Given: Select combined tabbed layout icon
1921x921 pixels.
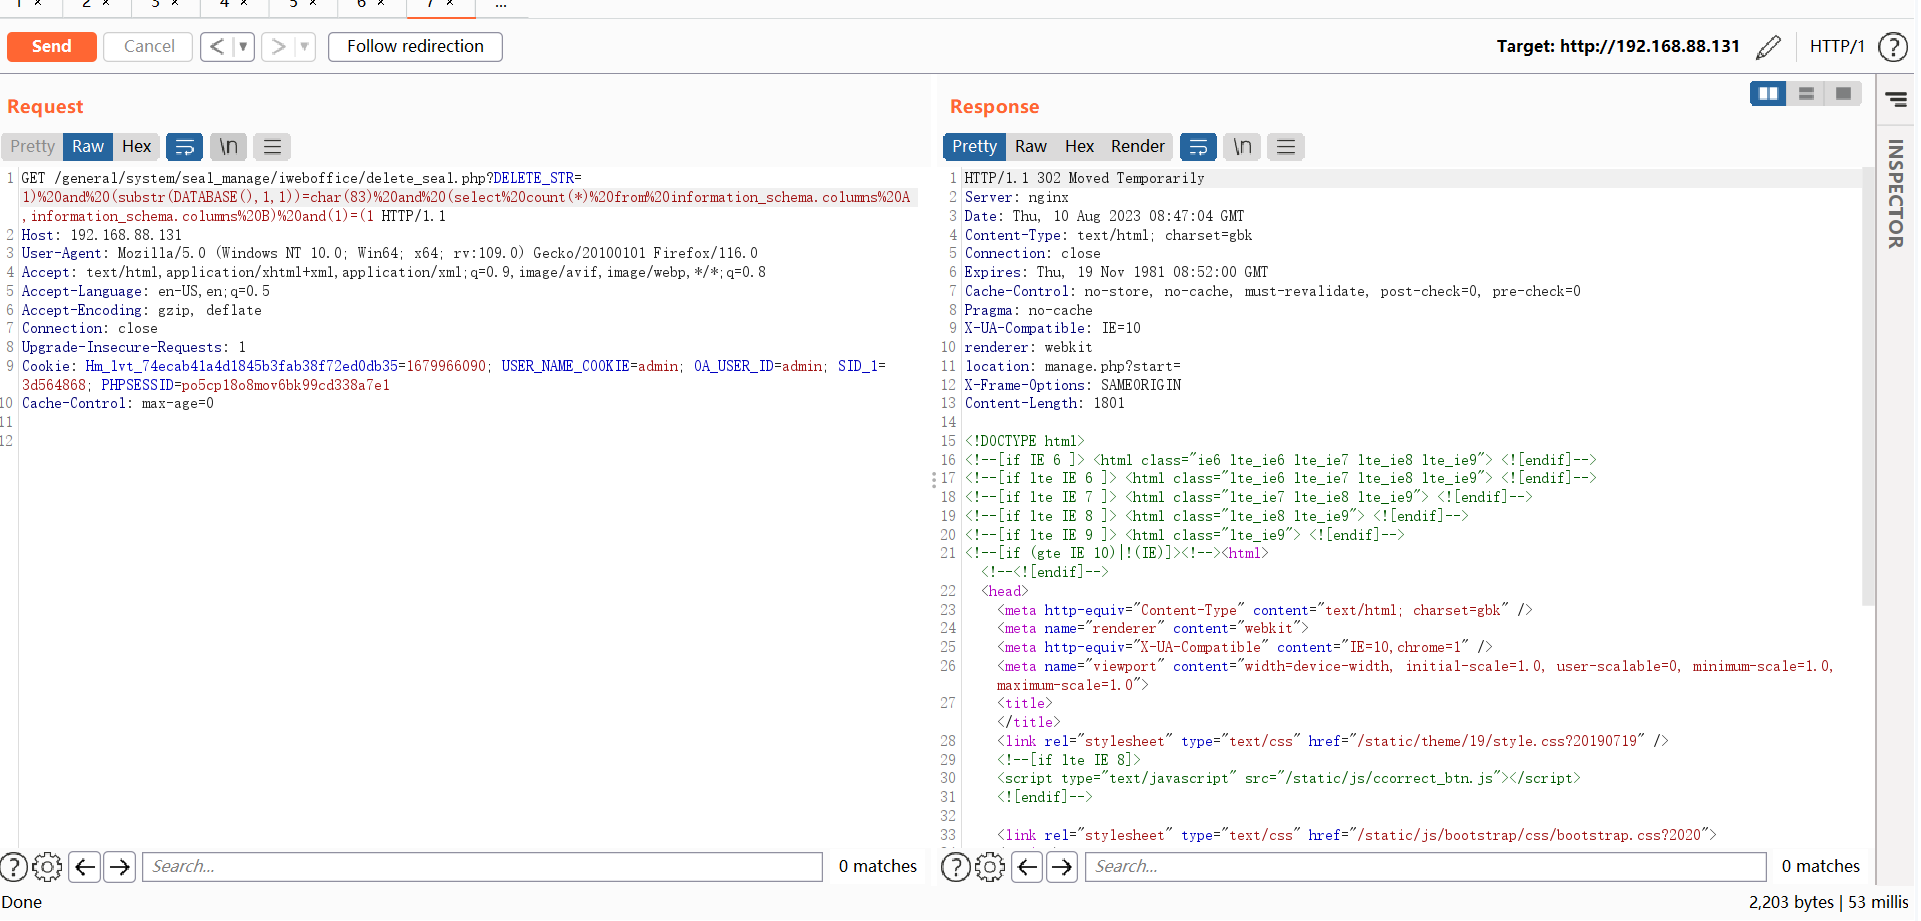Looking at the screenshot, I should pyautogui.click(x=1843, y=93).
